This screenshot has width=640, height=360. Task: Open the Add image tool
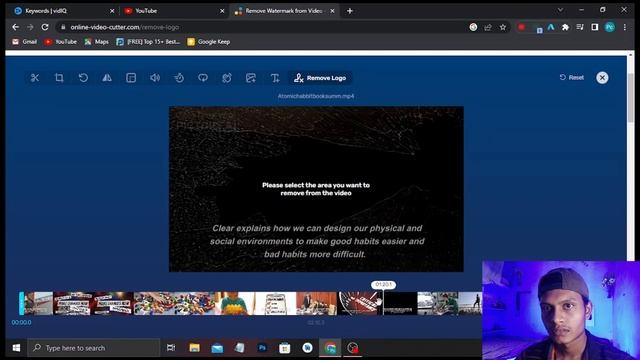coord(251,78)
